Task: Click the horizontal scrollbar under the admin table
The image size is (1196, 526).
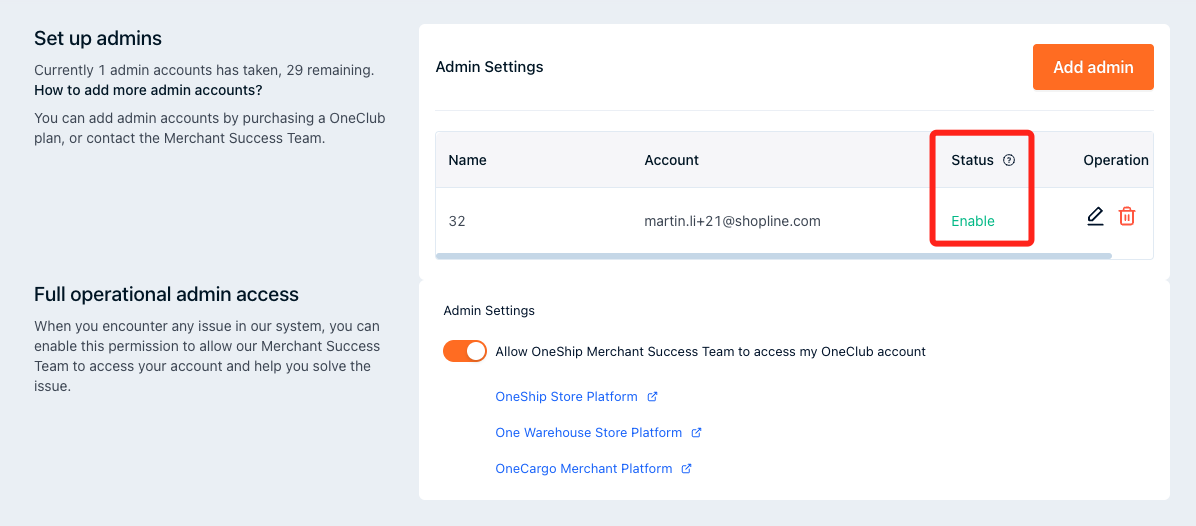Action: 773,256
